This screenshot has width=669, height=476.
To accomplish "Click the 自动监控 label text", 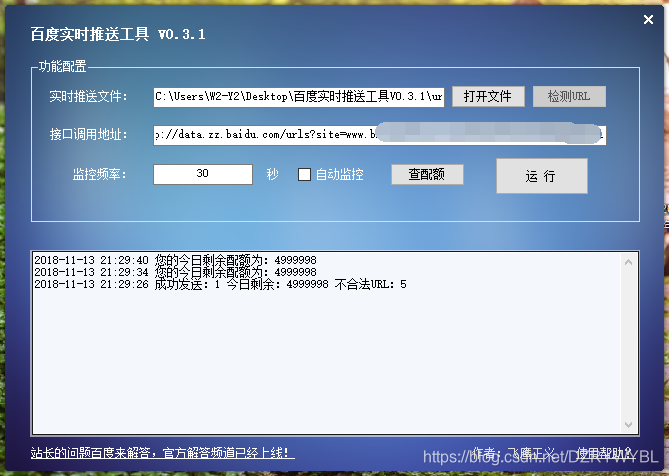I will tap(340, 174).
